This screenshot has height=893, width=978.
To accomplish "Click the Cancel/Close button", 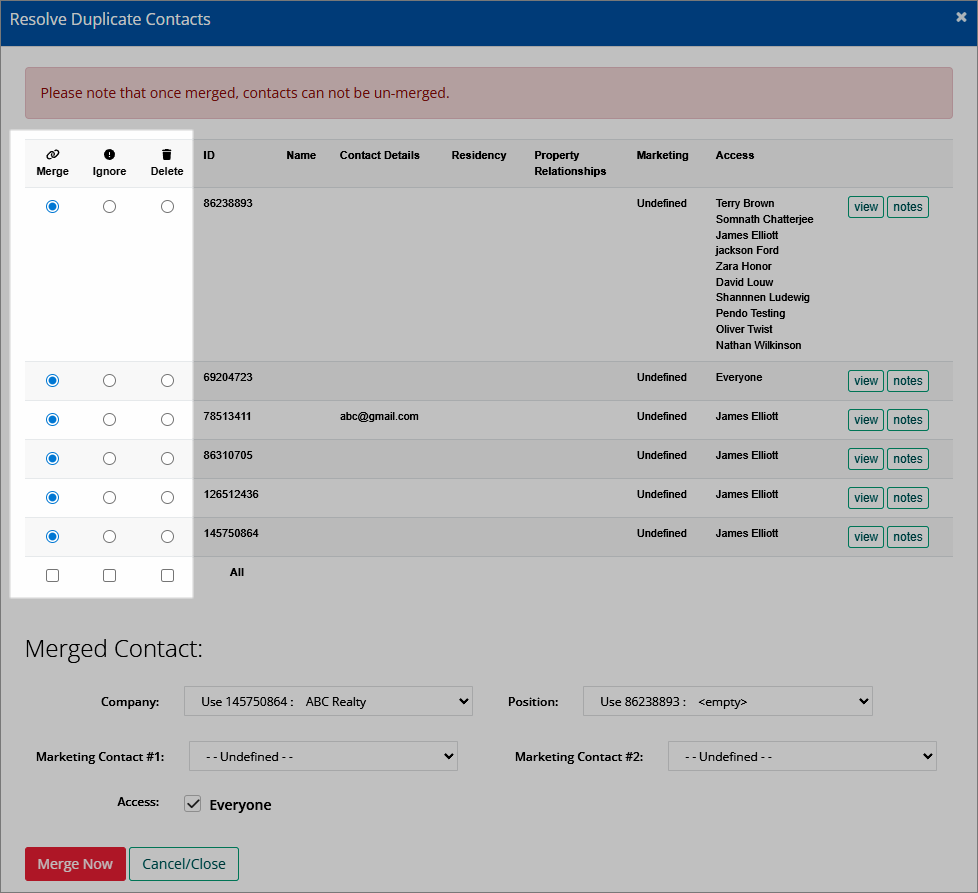I will 183,864.
